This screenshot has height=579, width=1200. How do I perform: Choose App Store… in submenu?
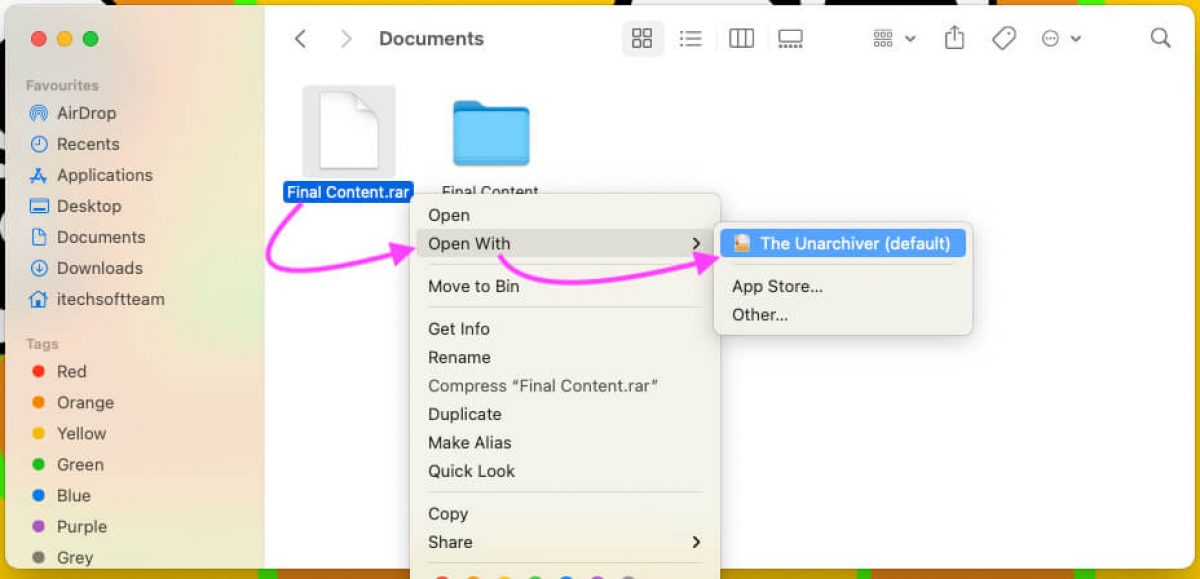[x=777, y=286]
